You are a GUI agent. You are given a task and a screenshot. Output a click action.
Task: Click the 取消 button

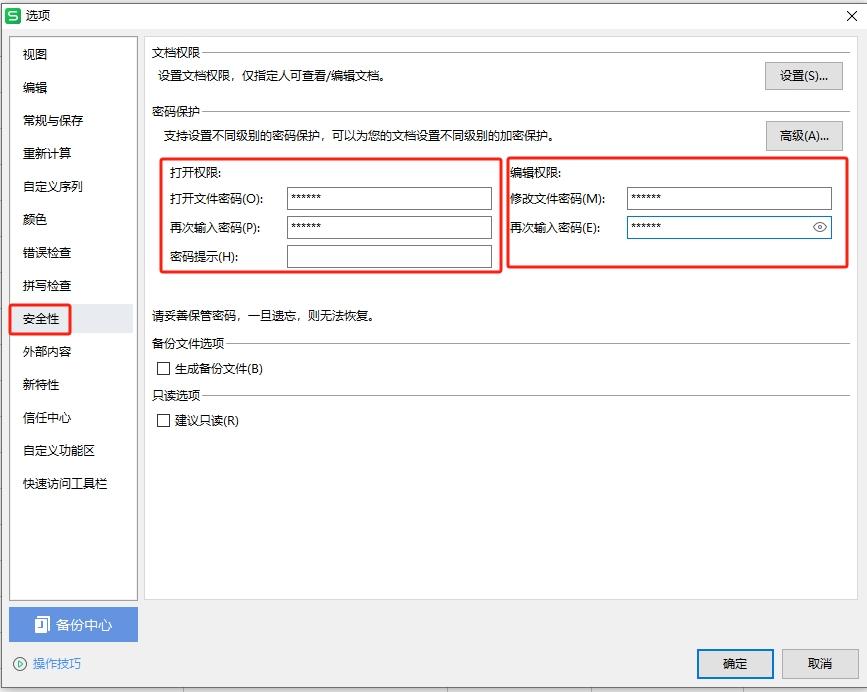point(819,663)
